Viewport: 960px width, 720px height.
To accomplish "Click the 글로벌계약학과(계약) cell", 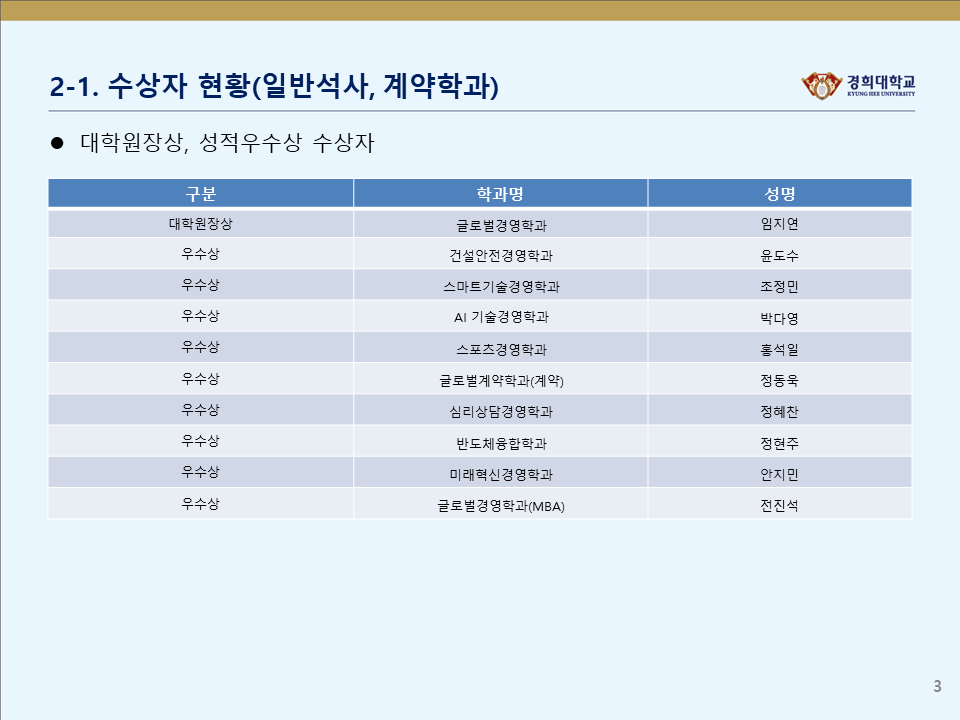I will pyautogui.click(x=500, y=381).
